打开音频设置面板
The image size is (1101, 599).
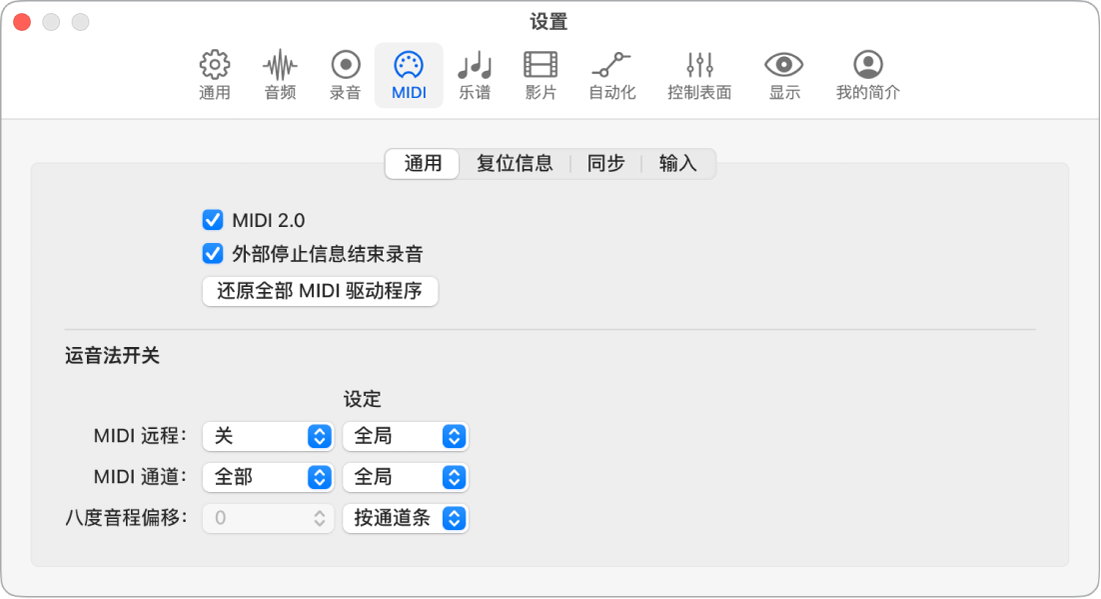pos(279,75)
